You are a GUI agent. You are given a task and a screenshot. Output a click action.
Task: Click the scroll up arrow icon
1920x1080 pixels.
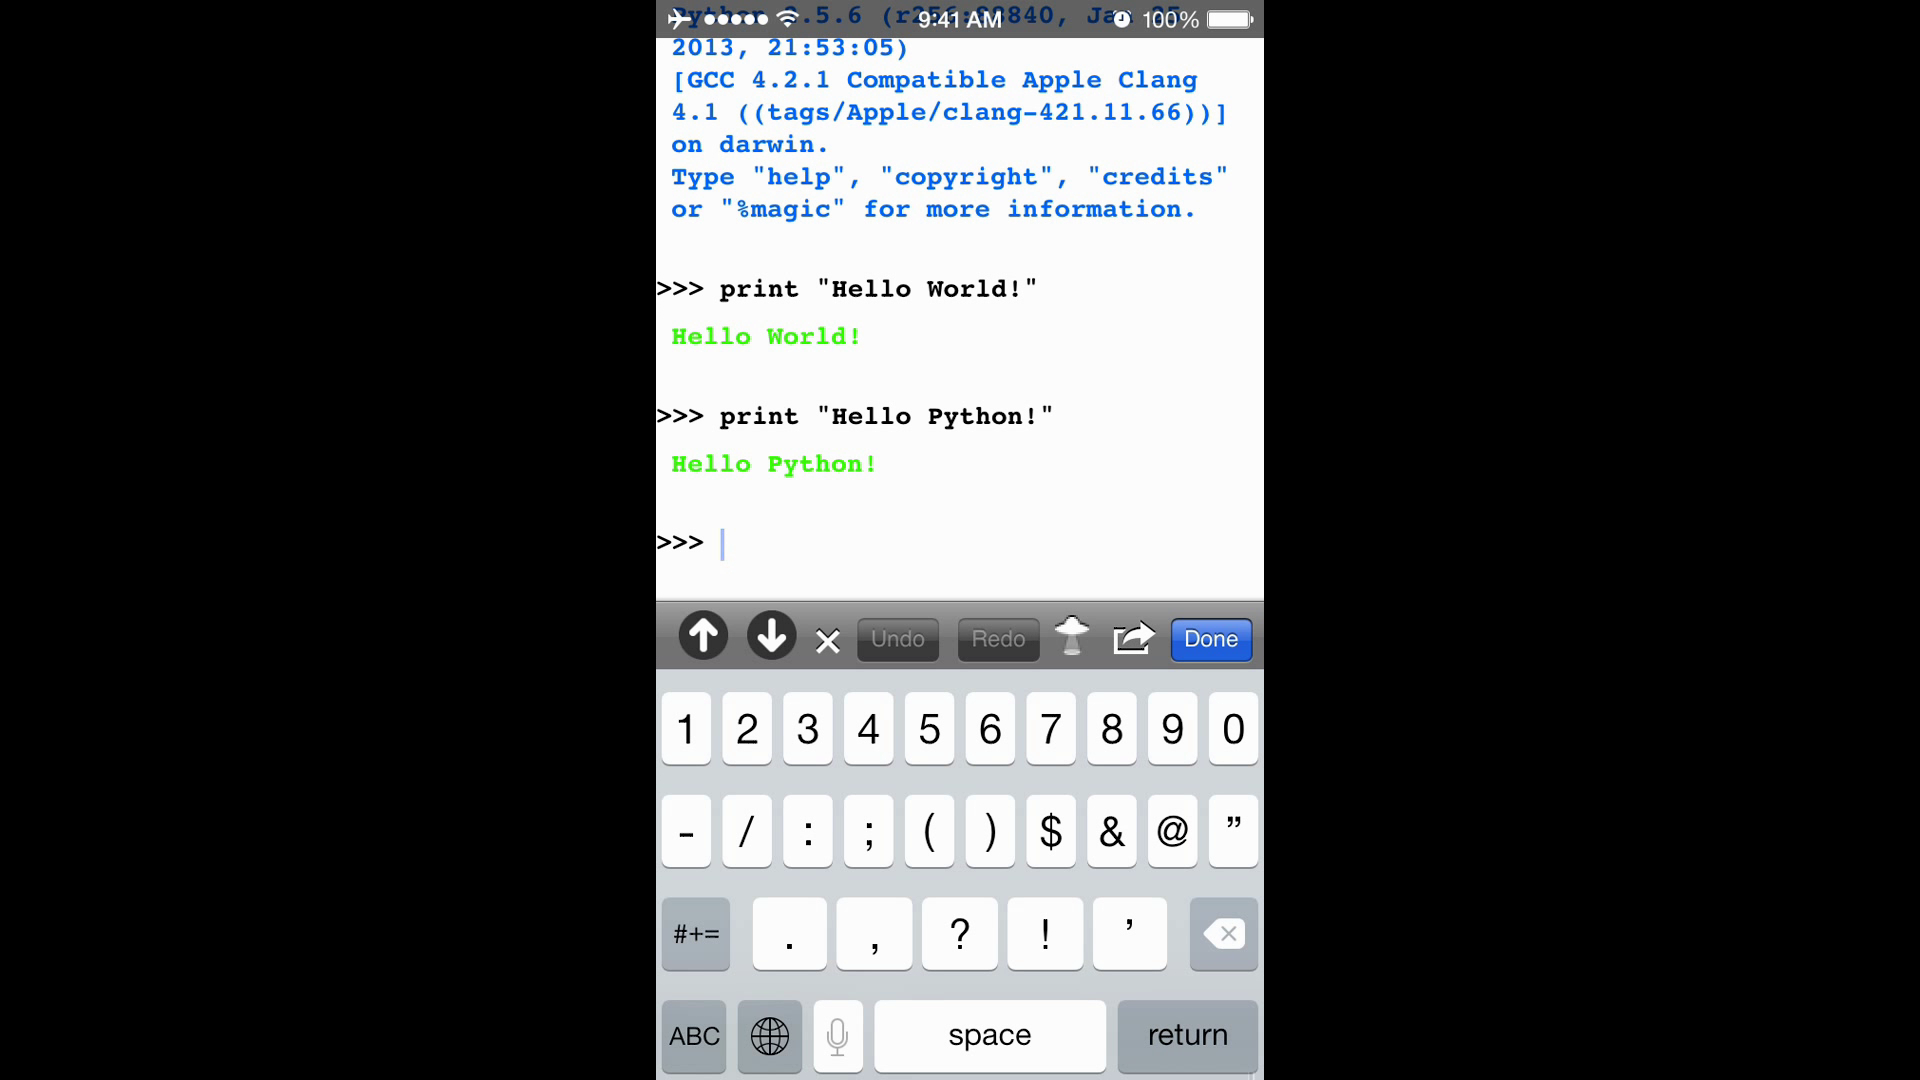click(702, 638)
